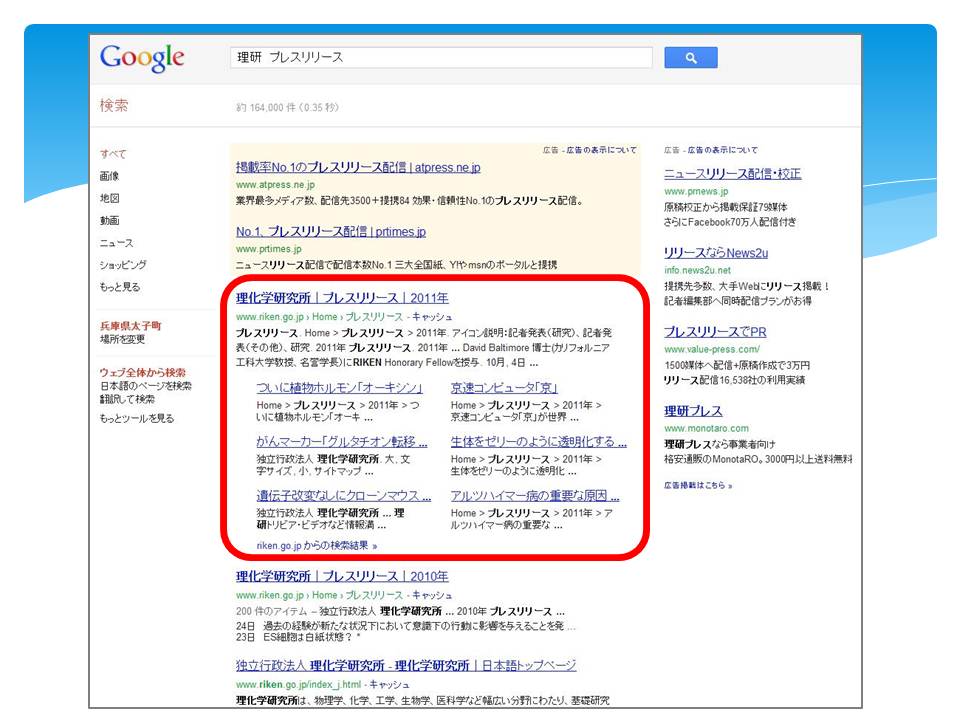
Task: Expand もっと見る in the sidebar
Action: 120,287
